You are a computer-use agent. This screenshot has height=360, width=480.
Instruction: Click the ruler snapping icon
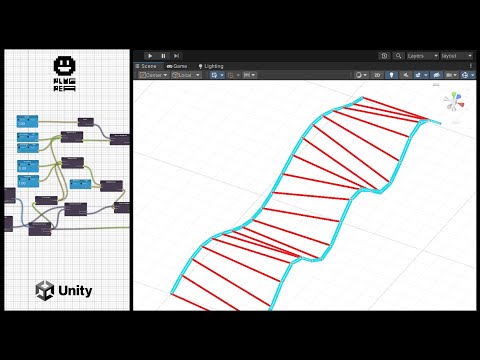tap(247, 75)
